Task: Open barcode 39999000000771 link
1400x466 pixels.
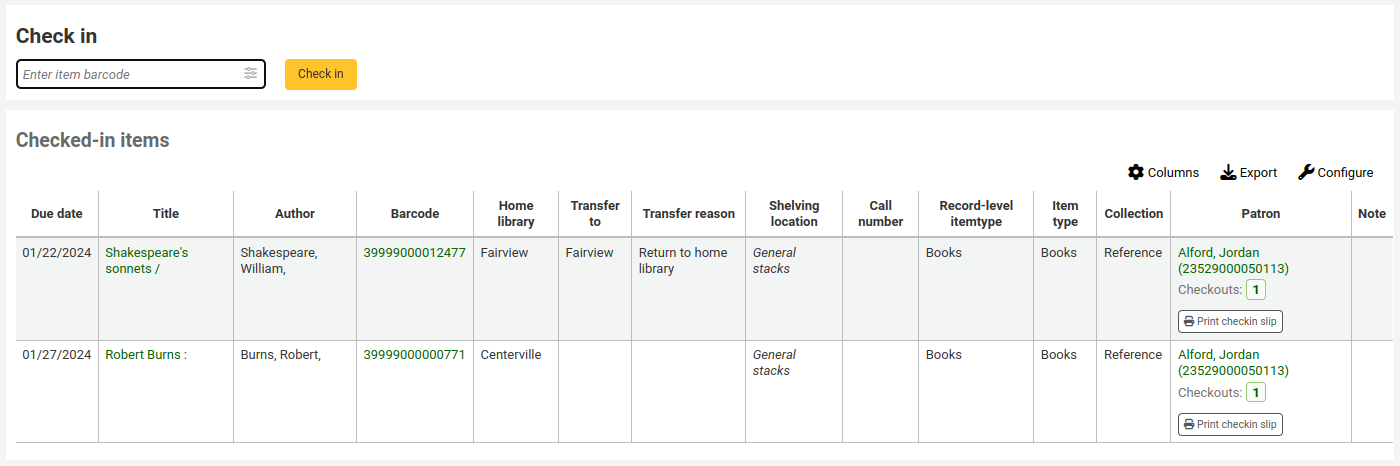Action: tap(414, 355)
